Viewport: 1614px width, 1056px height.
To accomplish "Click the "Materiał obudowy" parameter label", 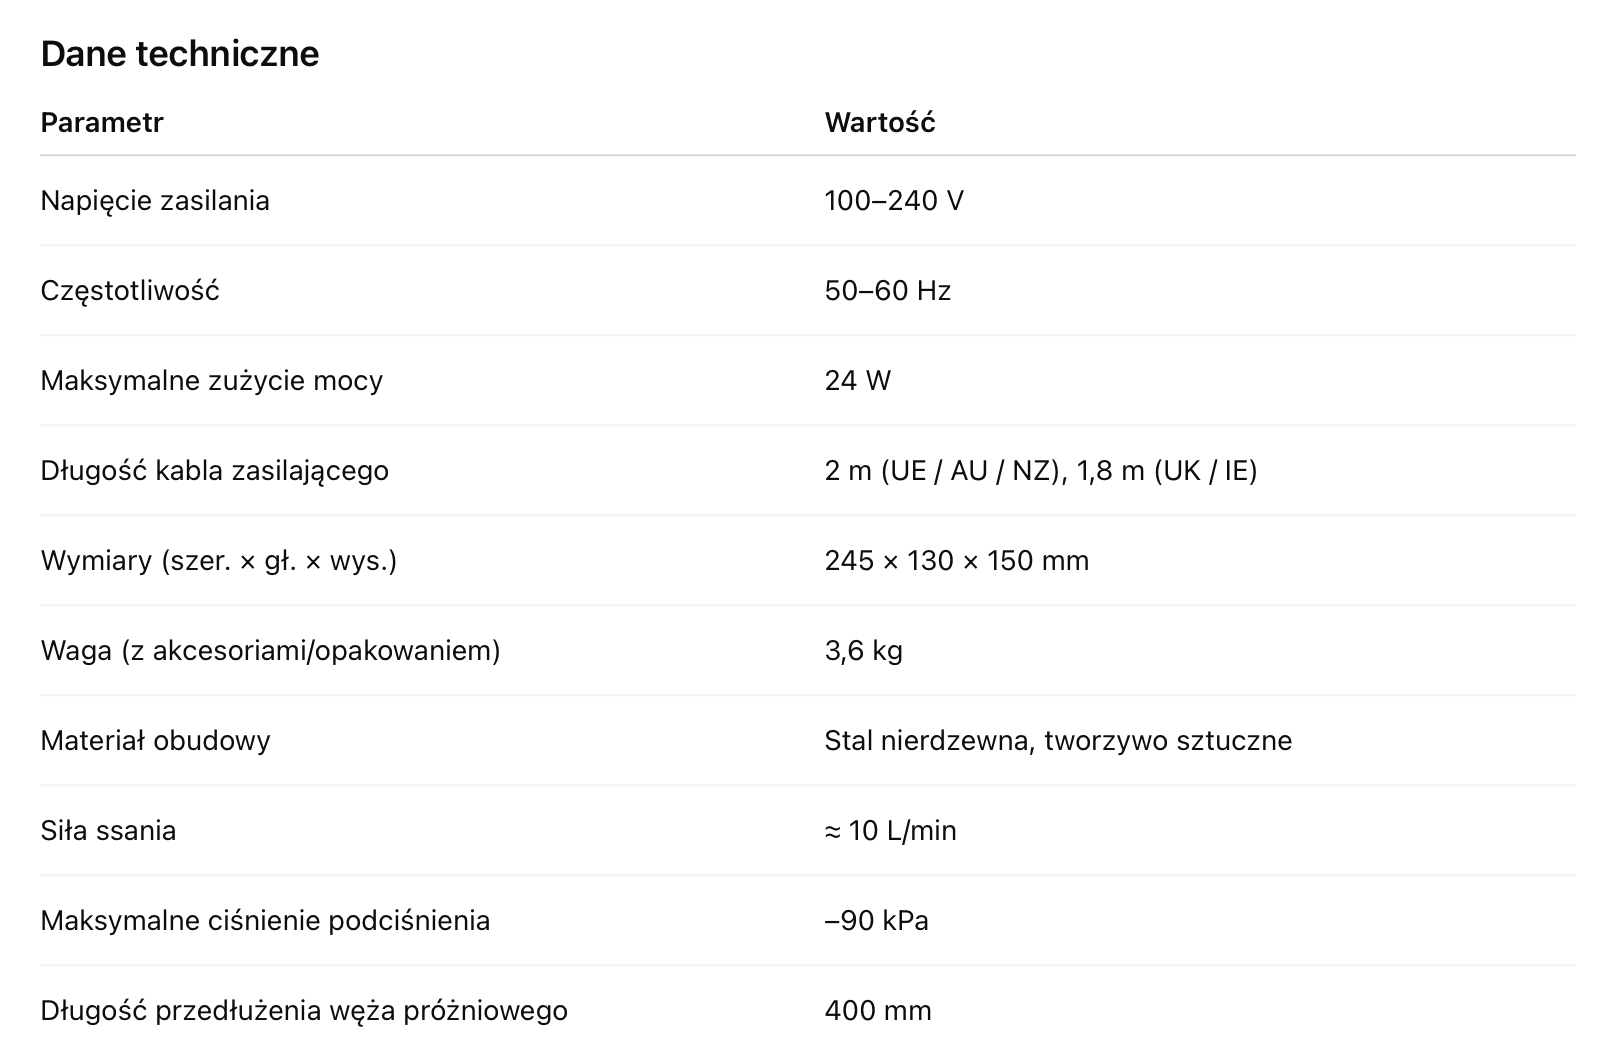I will 156,741.
